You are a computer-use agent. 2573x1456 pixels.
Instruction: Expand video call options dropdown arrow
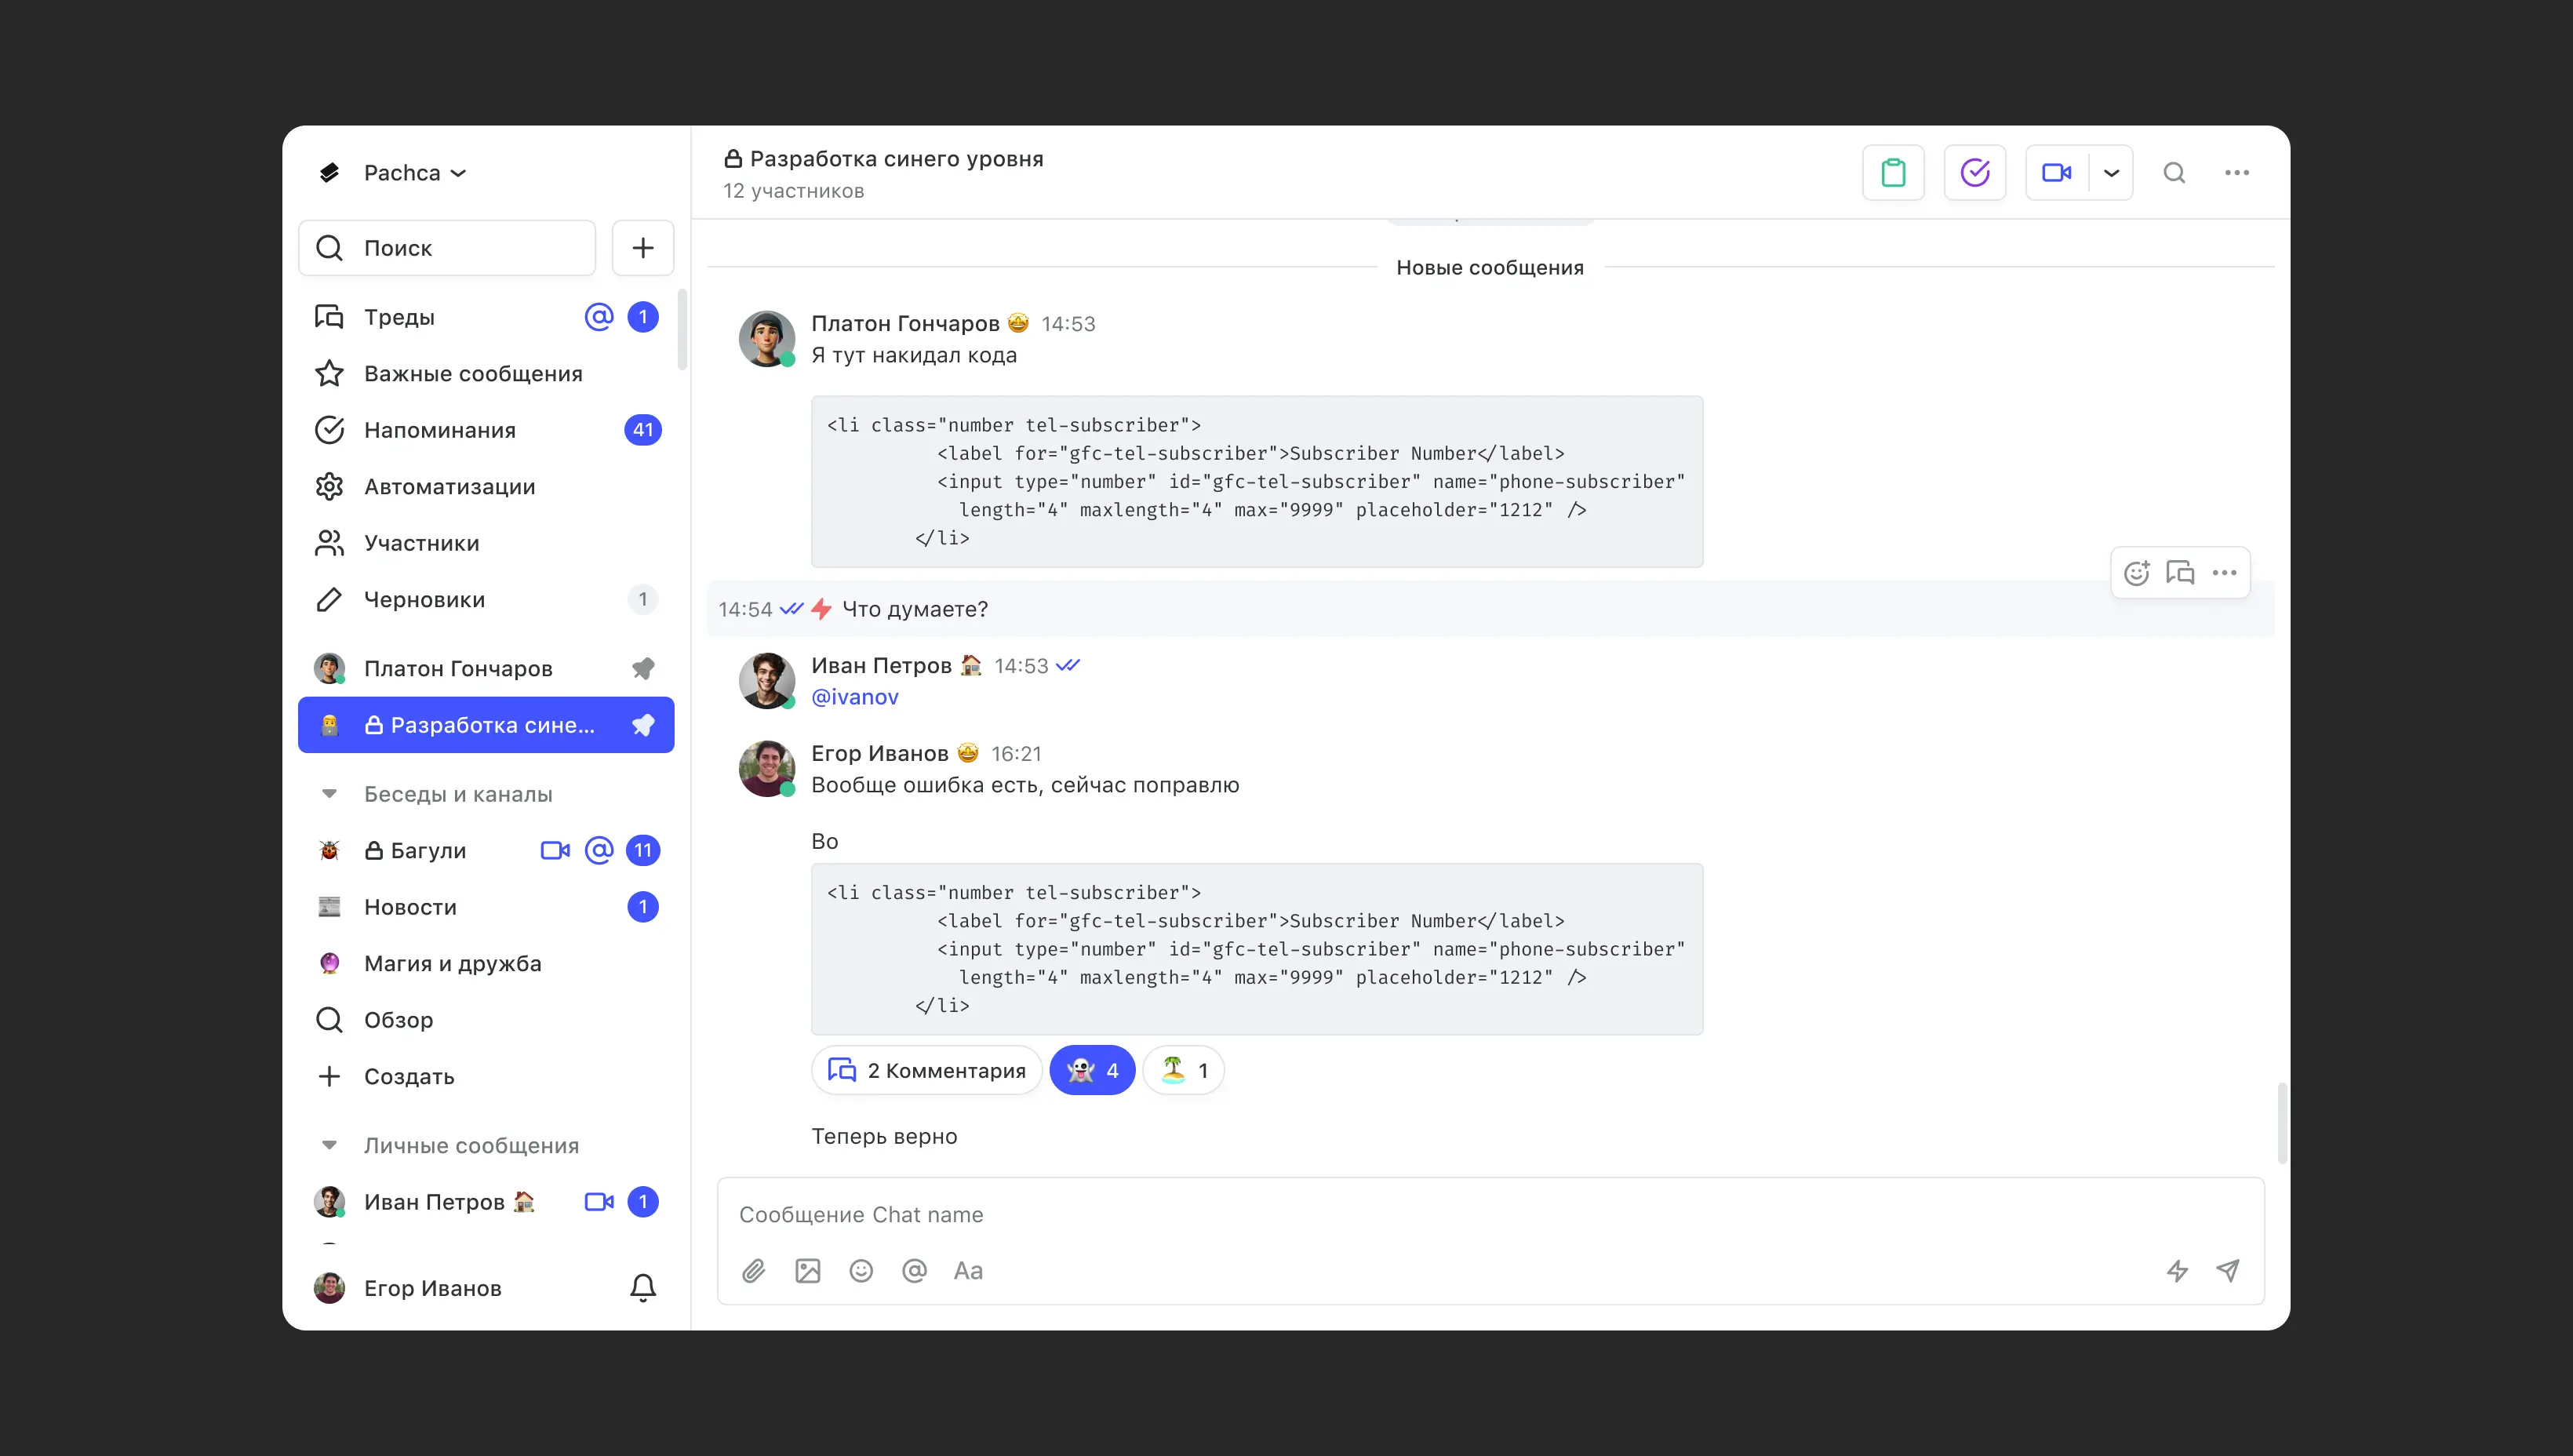click(x=2111, y=173)
